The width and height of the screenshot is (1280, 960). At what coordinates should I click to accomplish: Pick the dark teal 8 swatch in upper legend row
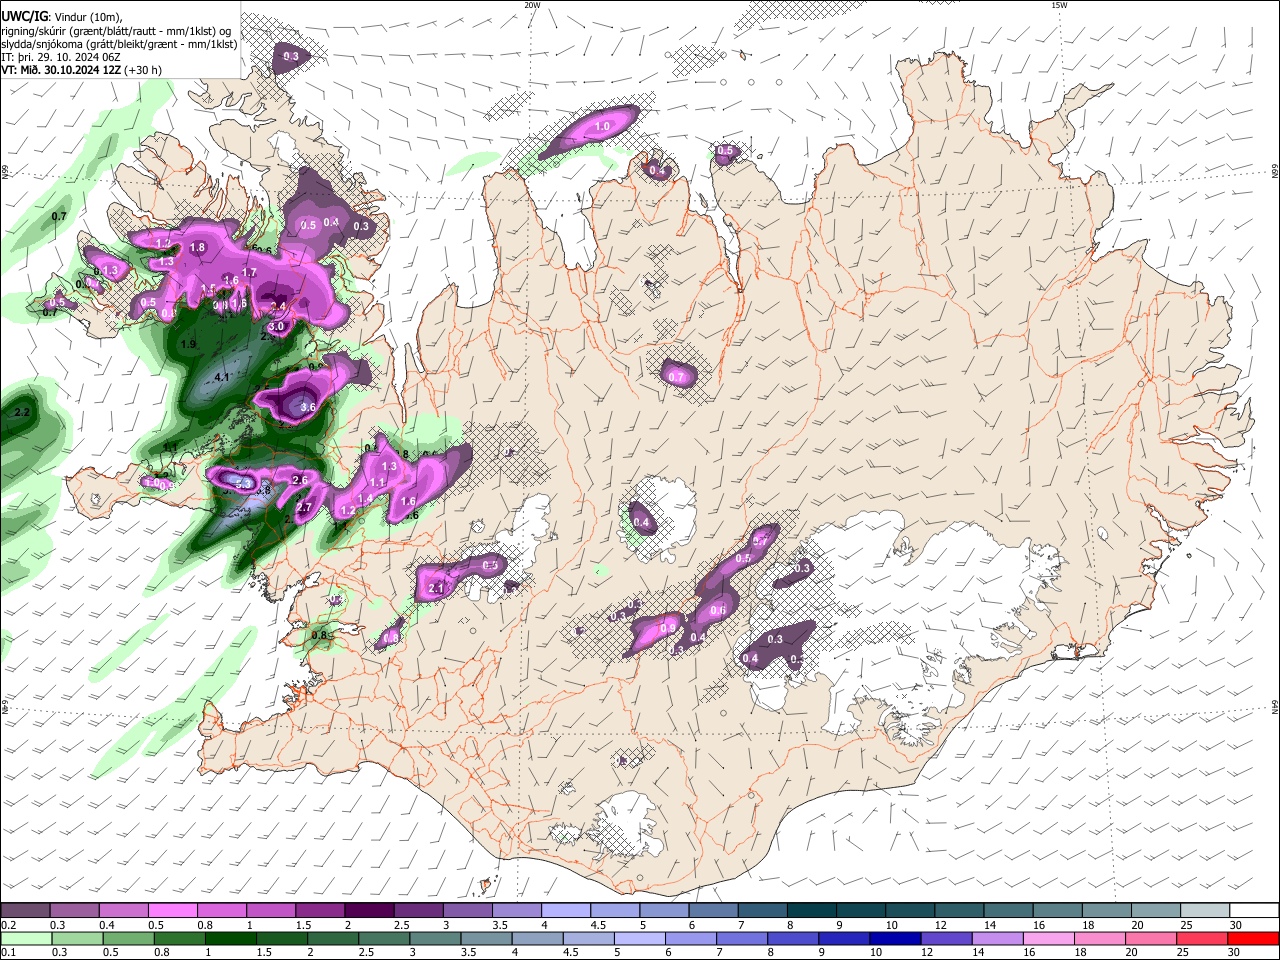pyautogui.click(x=811, y=911)
